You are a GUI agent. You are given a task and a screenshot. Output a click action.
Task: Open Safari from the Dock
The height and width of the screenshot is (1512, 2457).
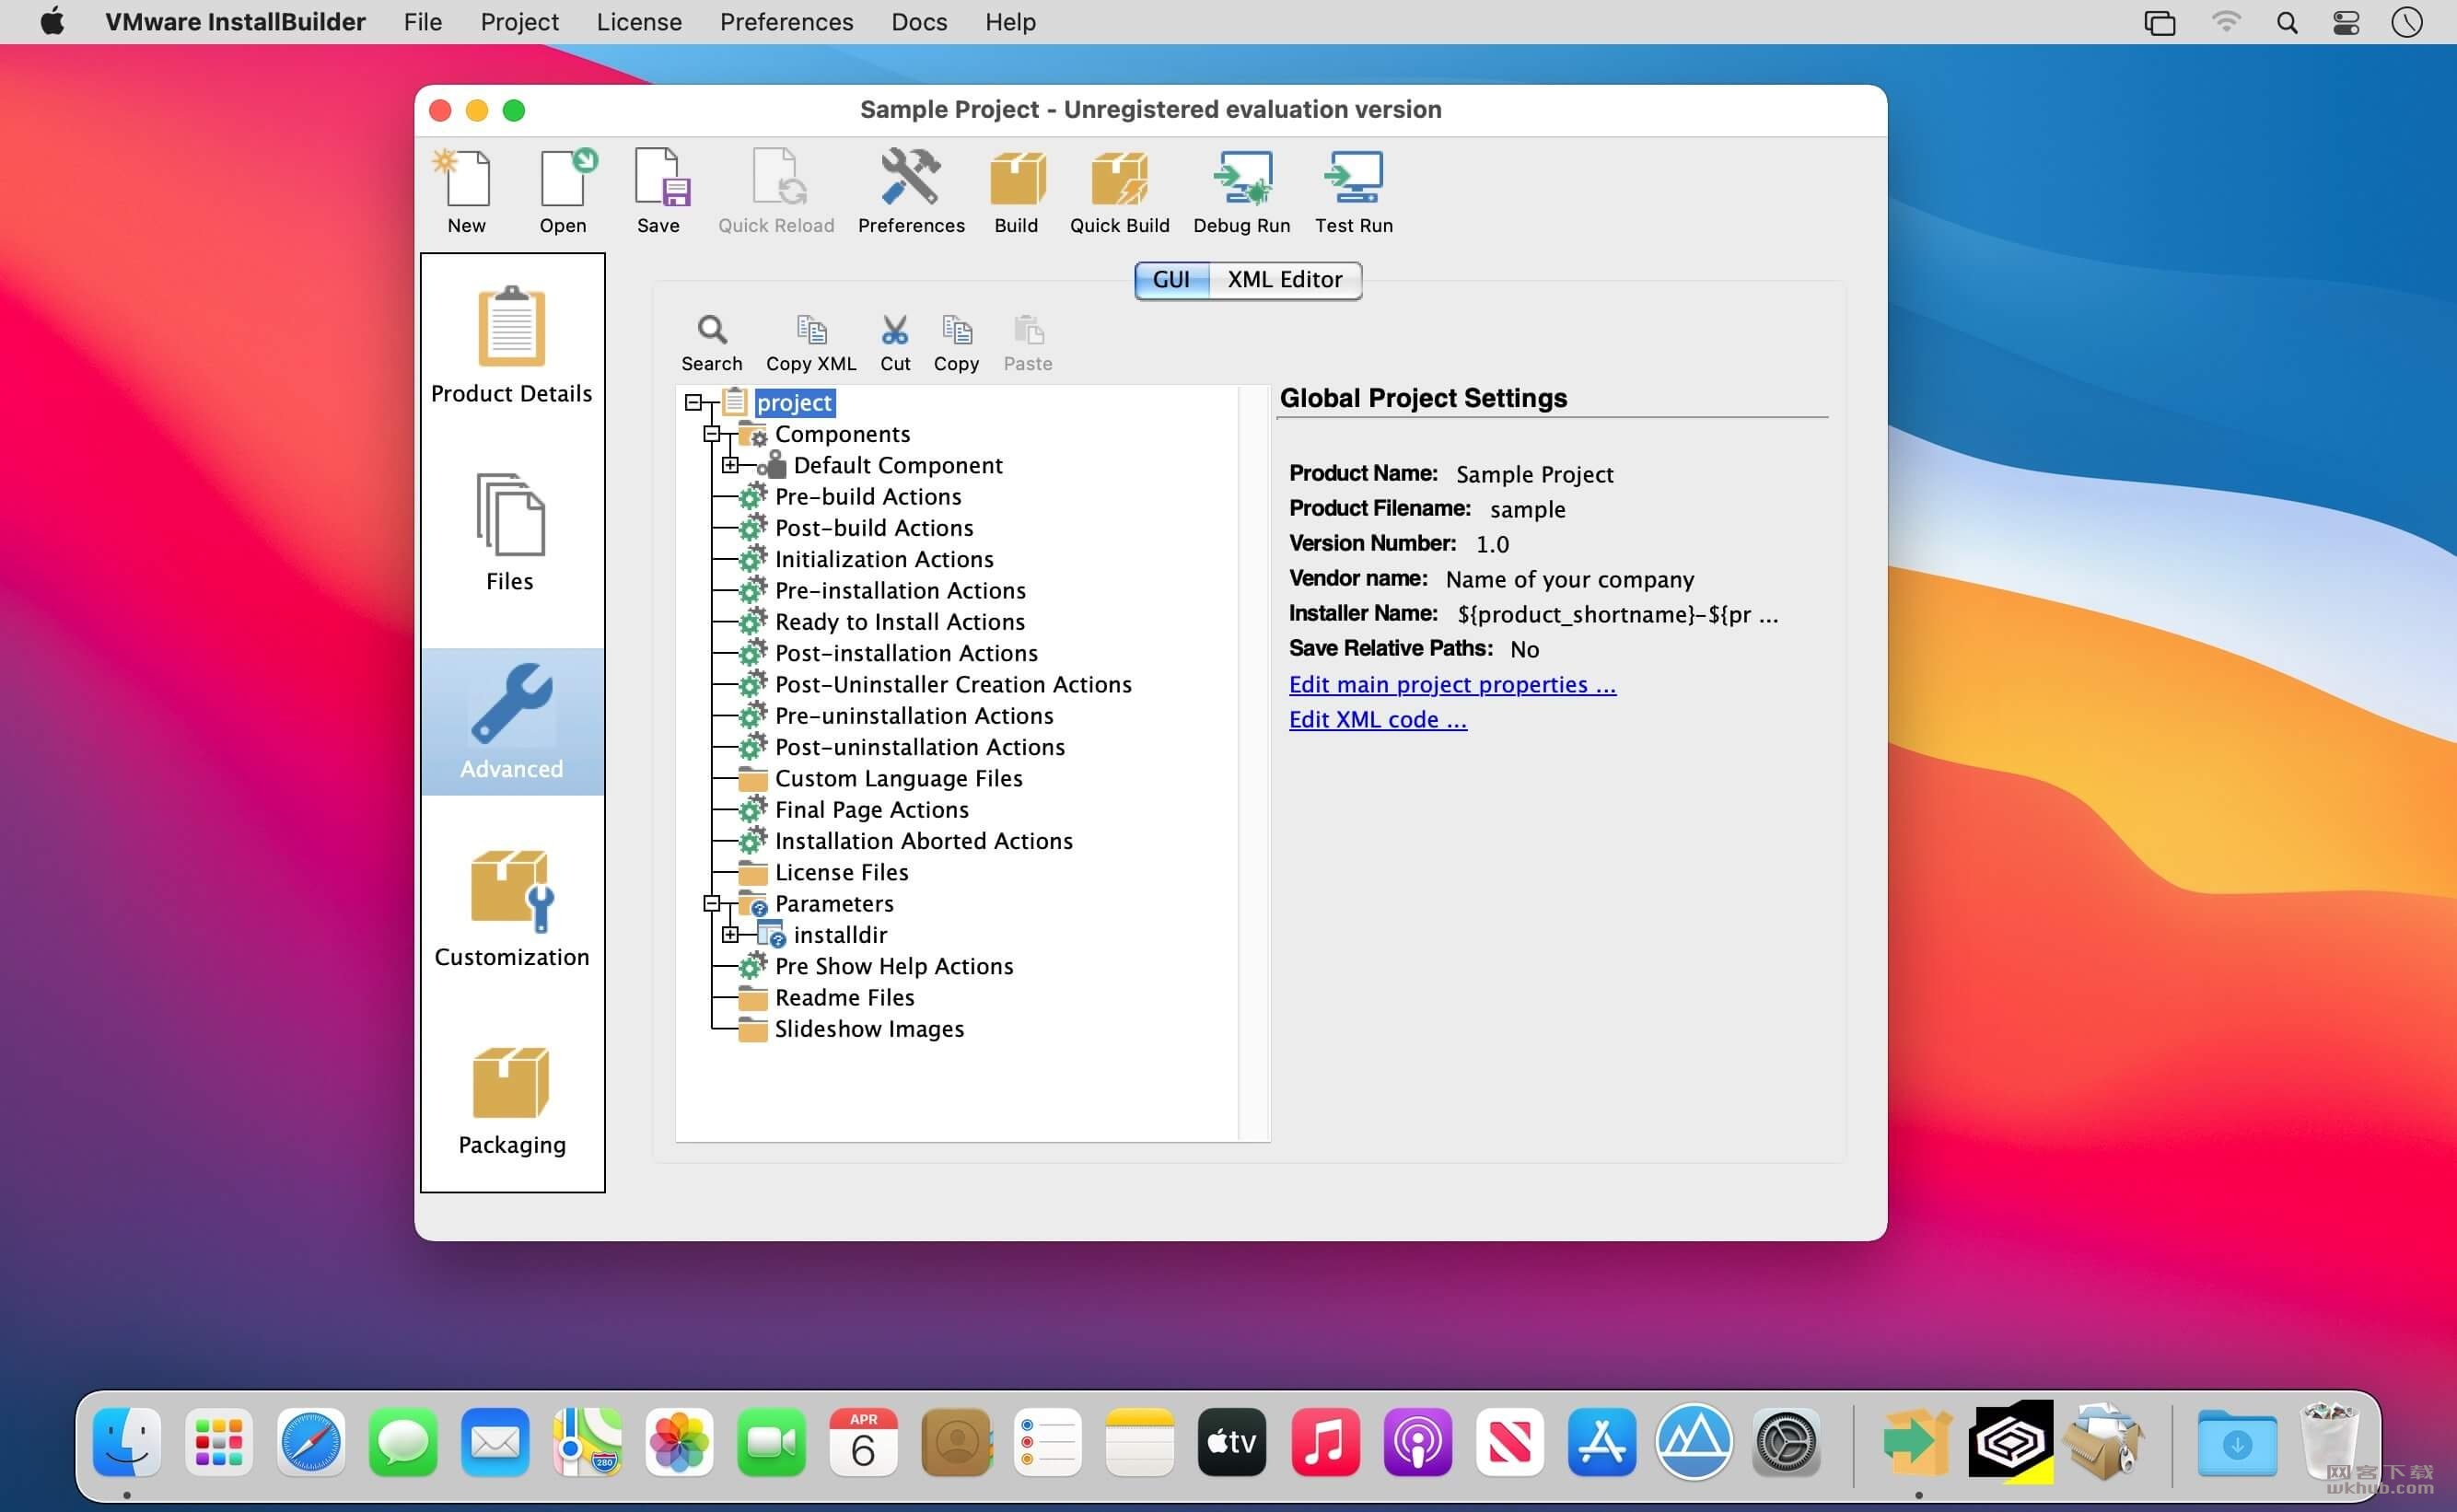[x=311, y=1441]
